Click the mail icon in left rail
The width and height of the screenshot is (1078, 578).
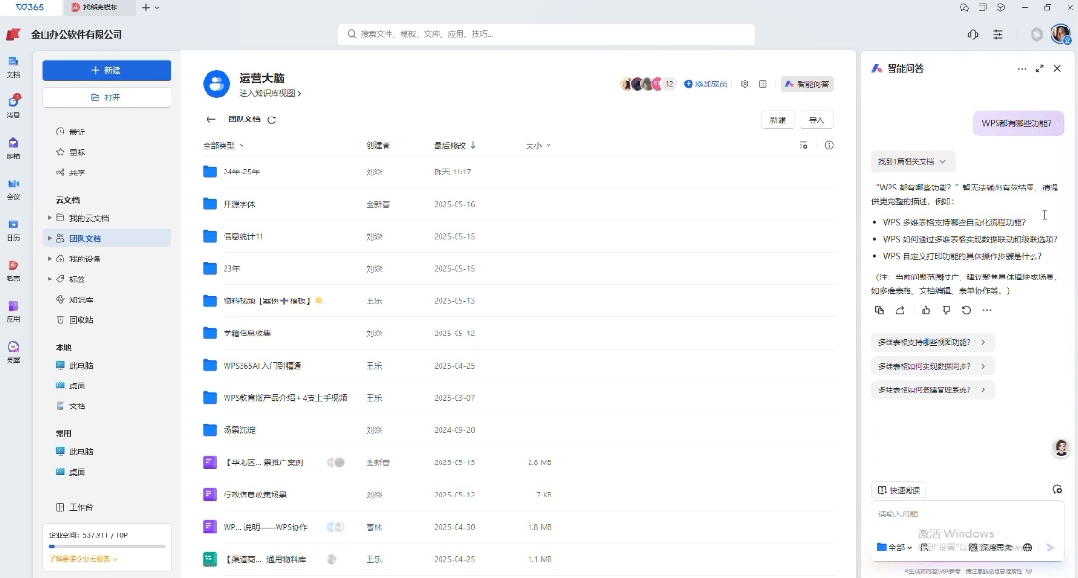tap(13, 148)
